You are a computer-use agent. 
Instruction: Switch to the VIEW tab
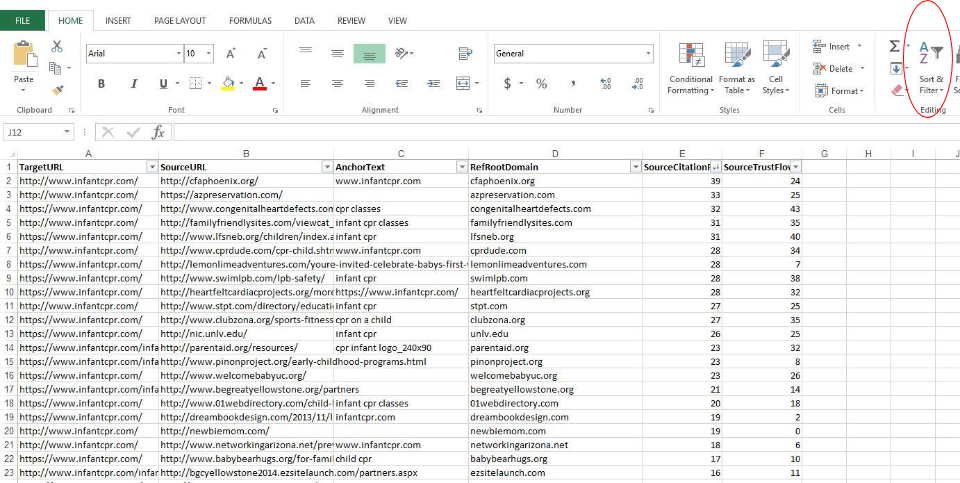[397, 21]
